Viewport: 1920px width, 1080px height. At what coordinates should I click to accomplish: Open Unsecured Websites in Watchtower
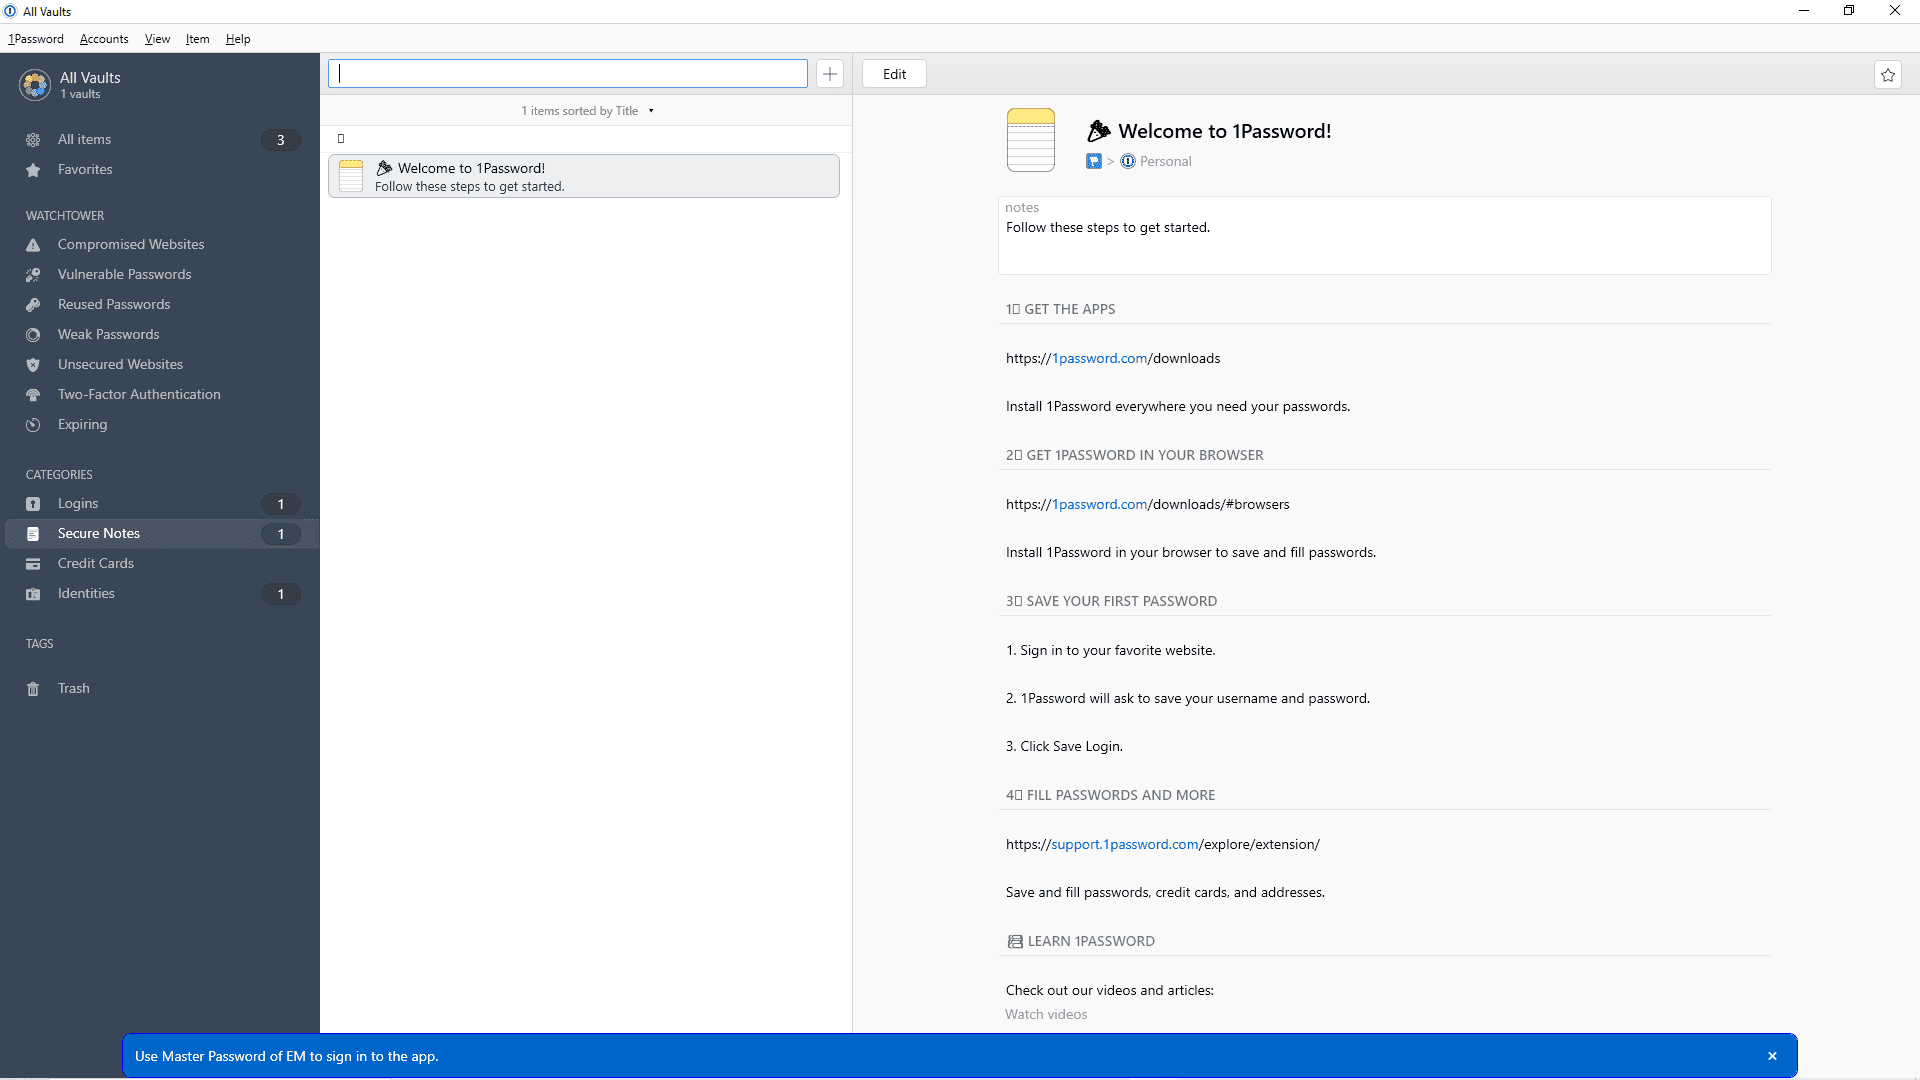(x=160, y=365)
